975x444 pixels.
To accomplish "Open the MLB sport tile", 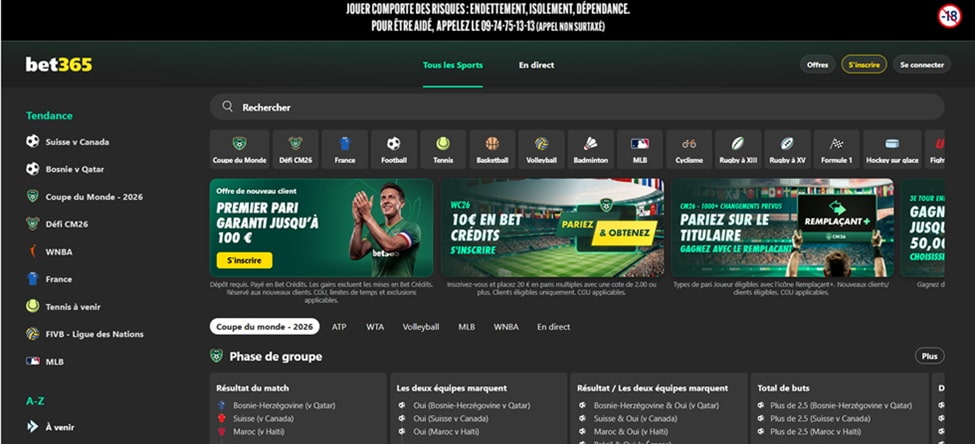I will point(640,149).
